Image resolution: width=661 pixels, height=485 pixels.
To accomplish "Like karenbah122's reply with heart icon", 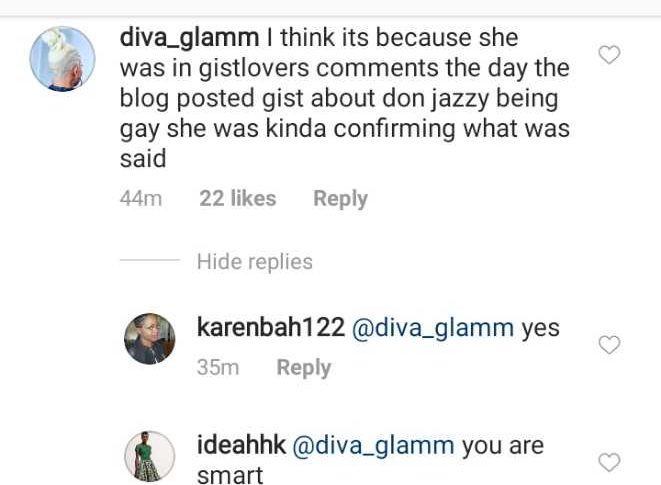I will pyautogui.click(x=609, y=345).
